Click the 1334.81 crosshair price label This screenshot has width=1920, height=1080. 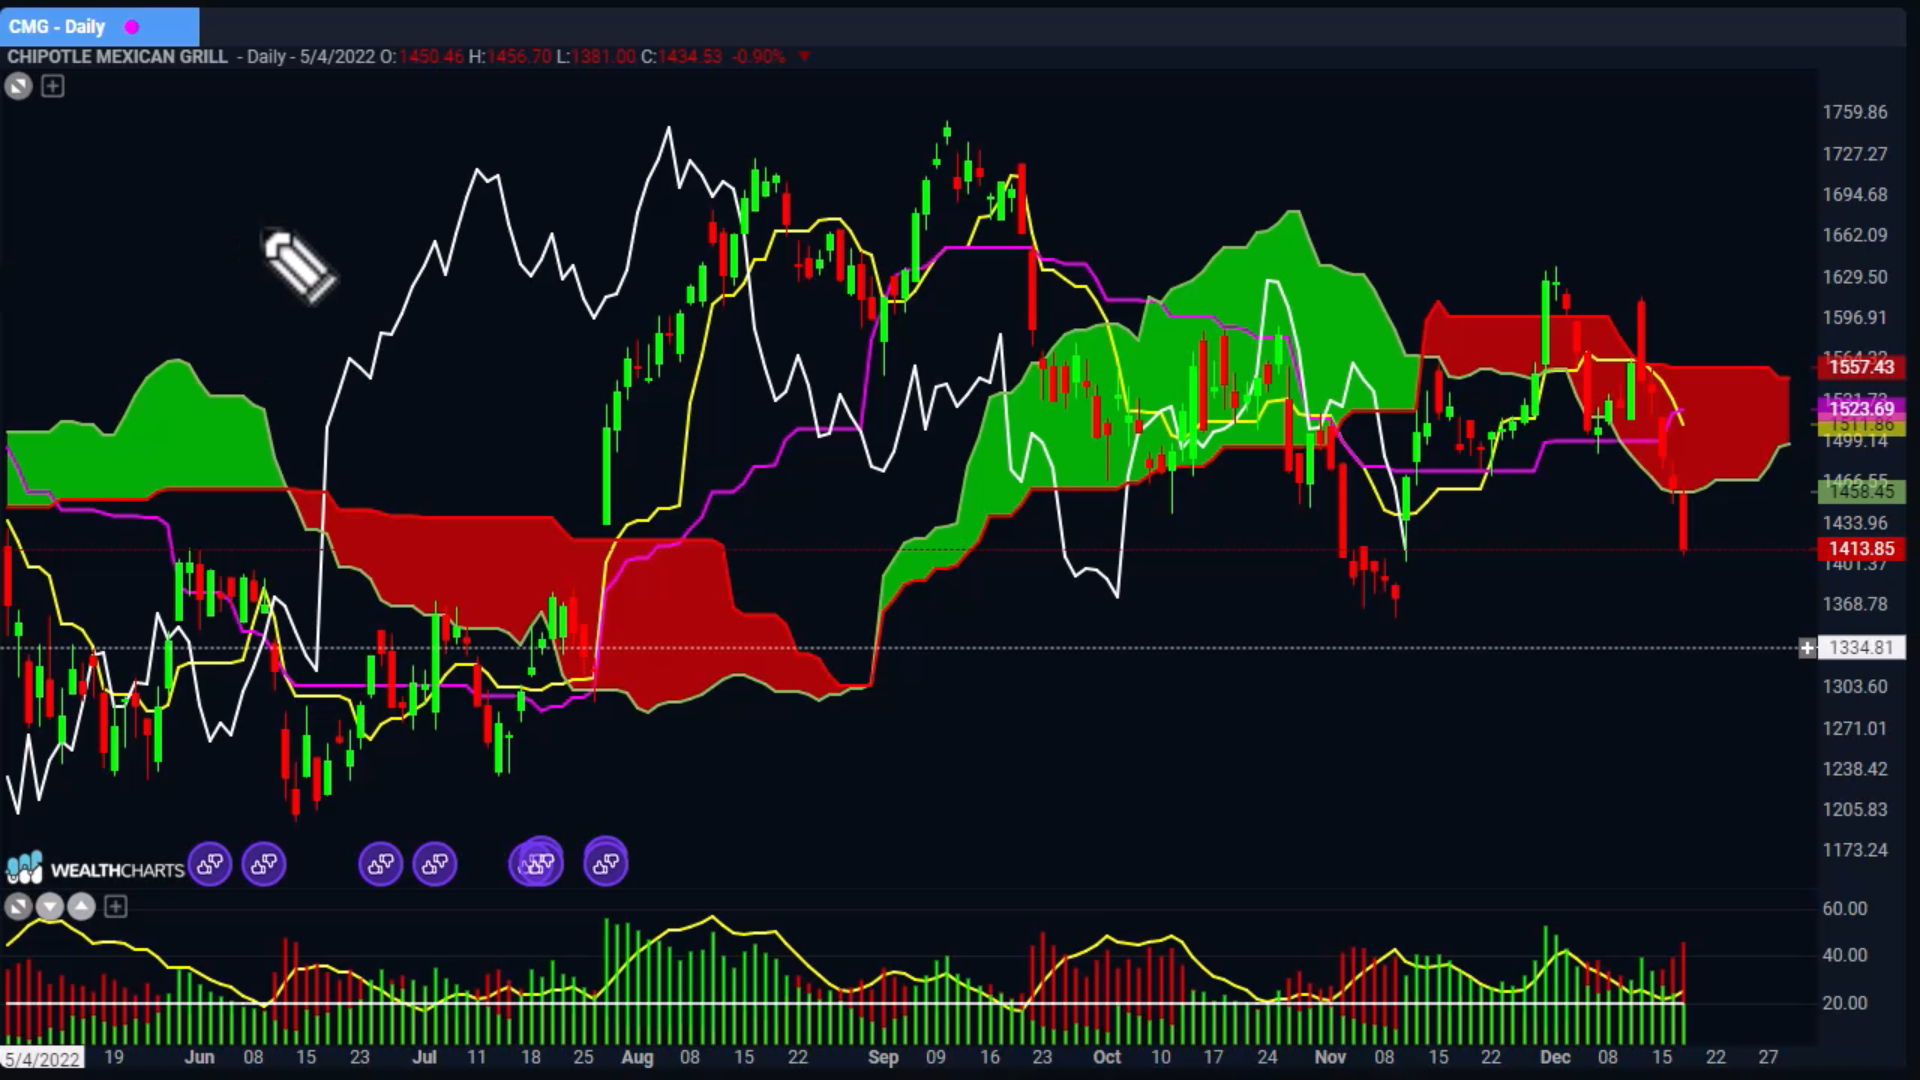1861,648
